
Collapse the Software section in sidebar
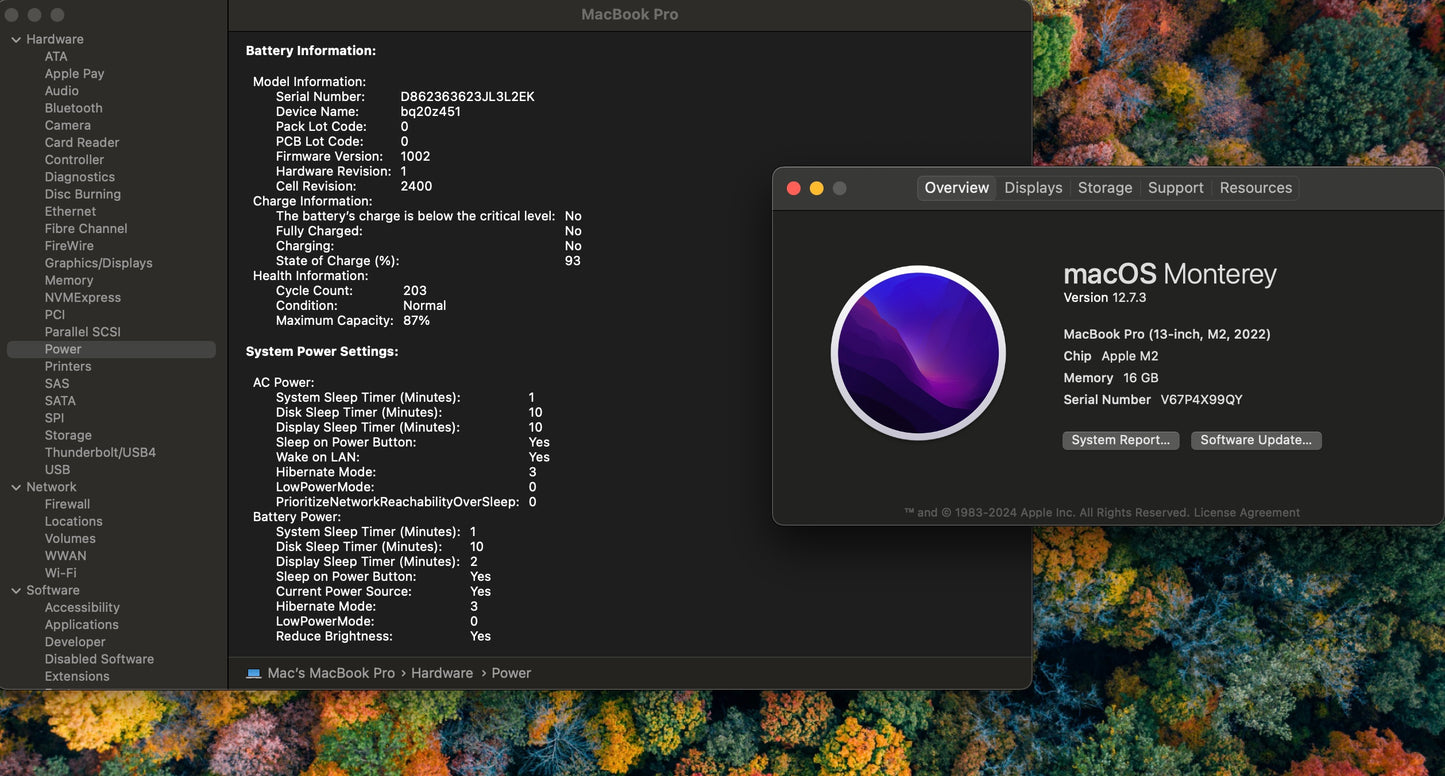coord(16,590)
